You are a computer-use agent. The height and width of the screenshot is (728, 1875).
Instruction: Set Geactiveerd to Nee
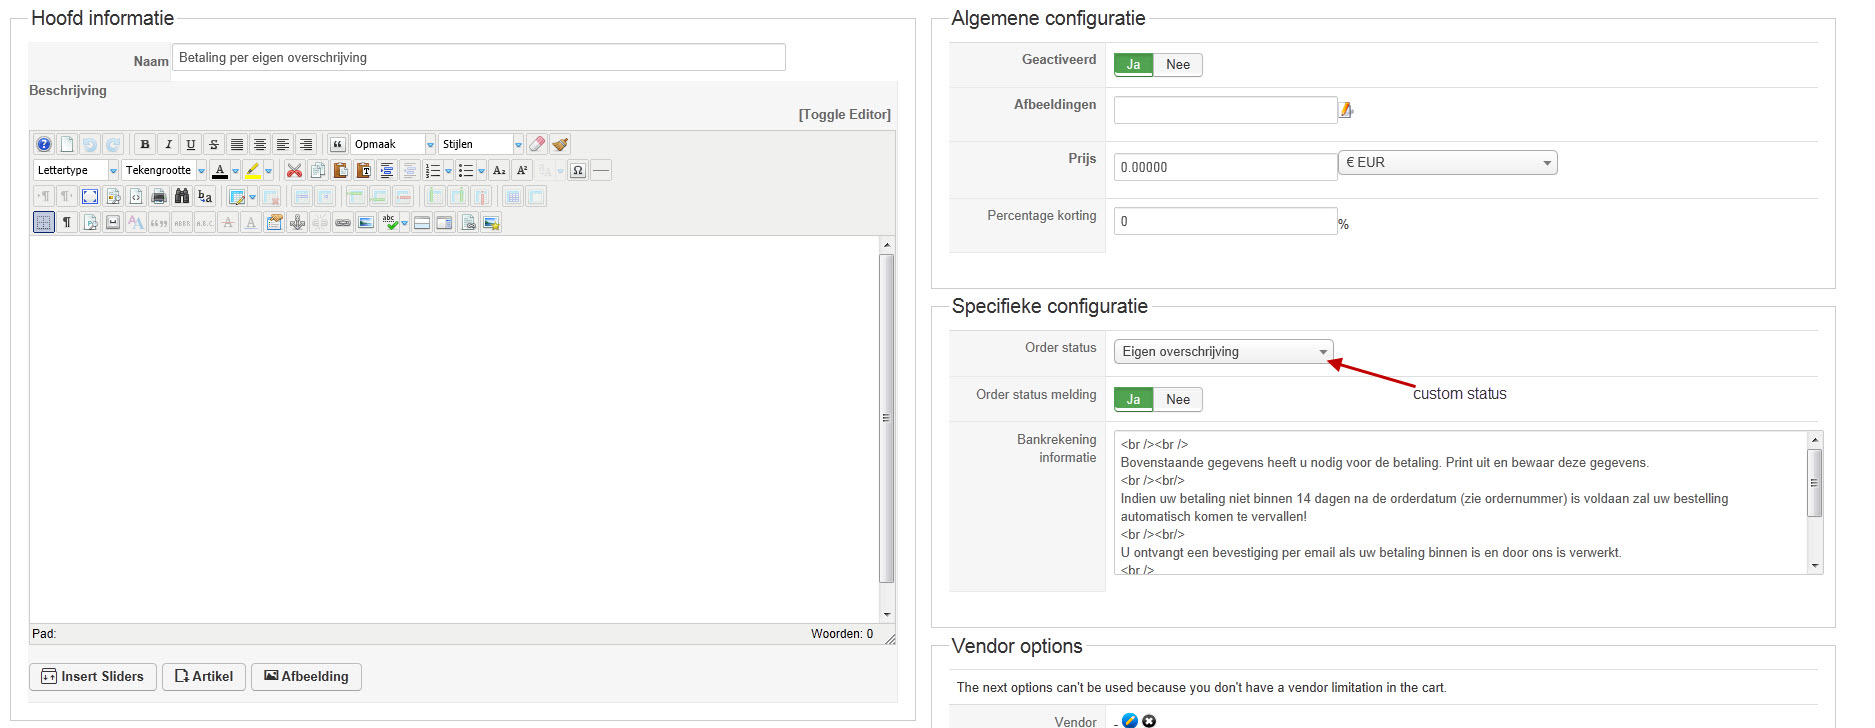[1178, 65]
